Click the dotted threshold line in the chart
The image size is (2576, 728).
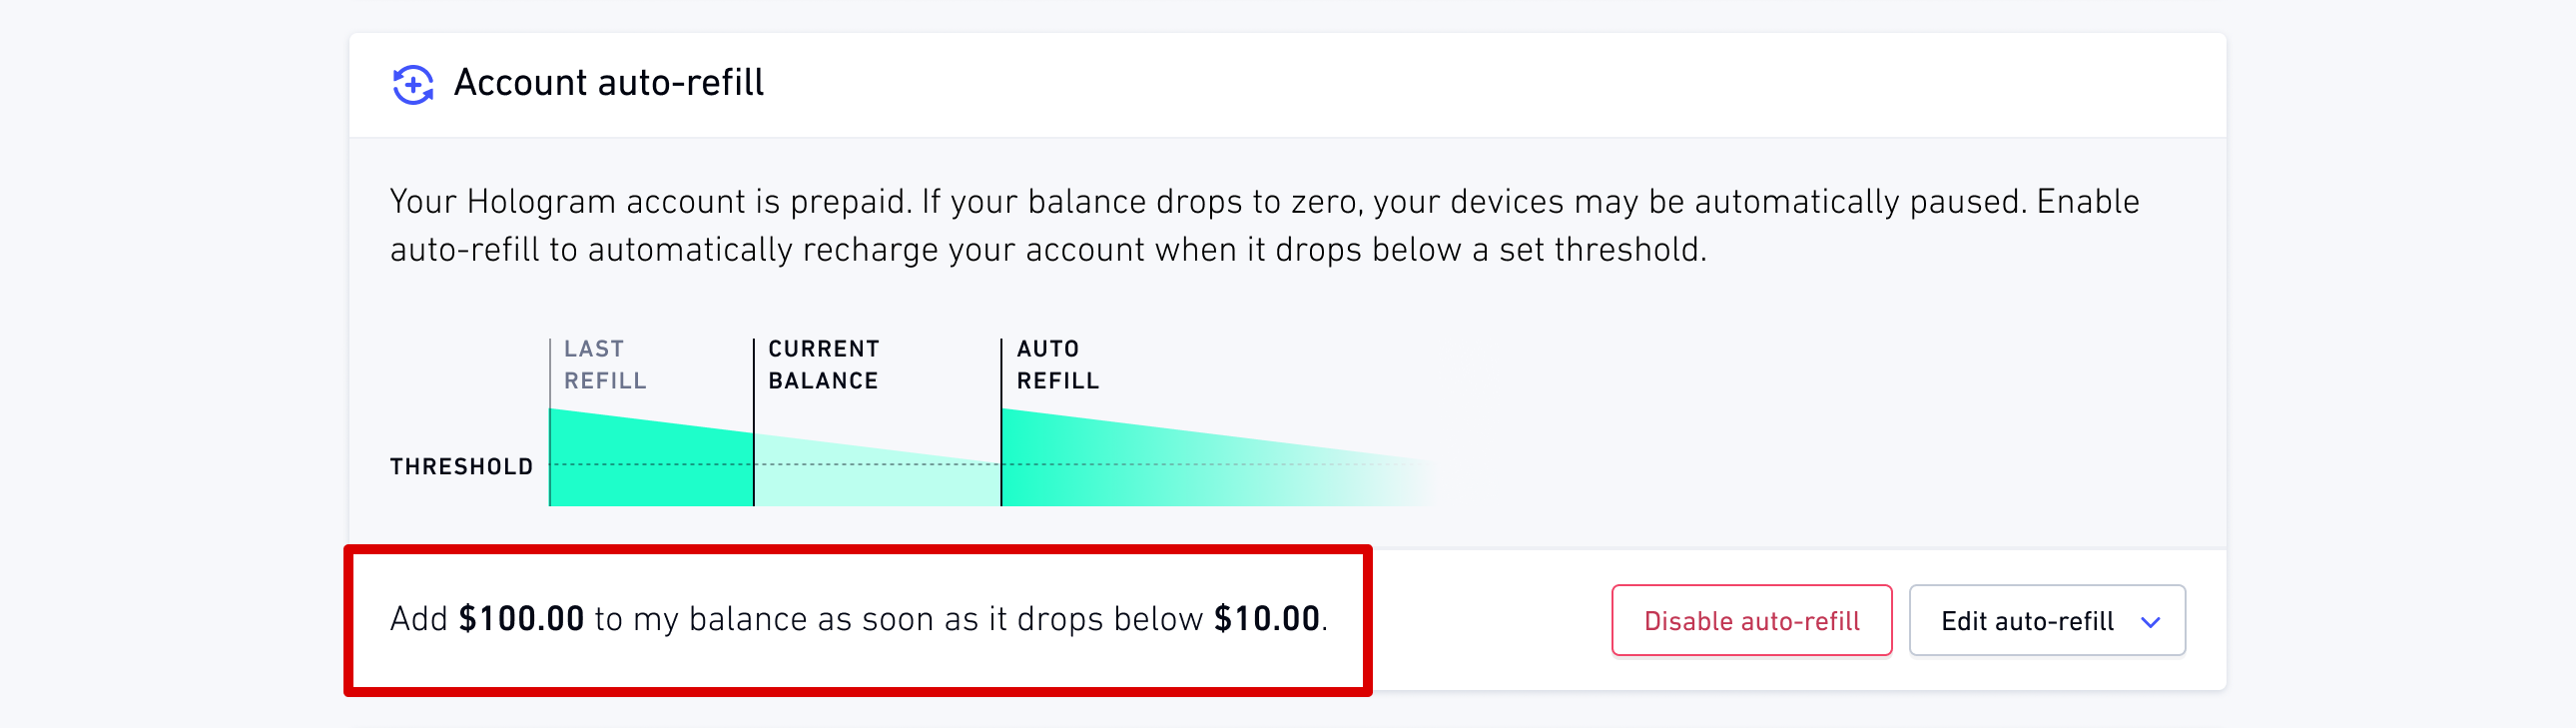[x=990, y=464]
